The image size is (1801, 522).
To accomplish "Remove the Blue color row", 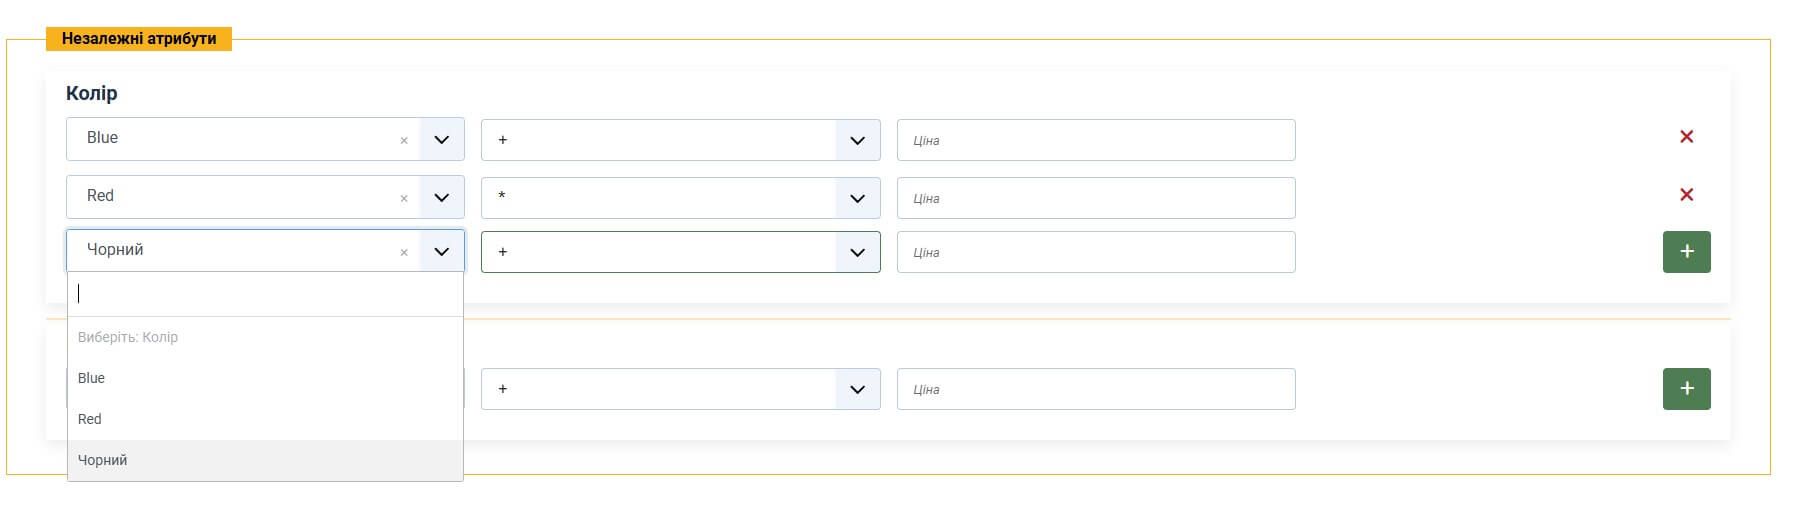I will (1686, 137).
